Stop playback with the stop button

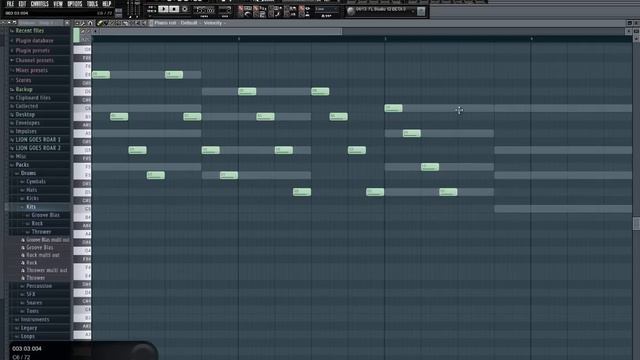click(174, 9)
